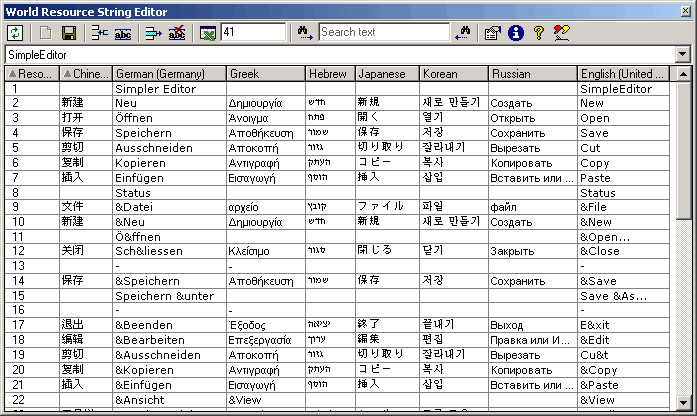Click the new blank document icon
697x416 pixels.
pos(46,32)
